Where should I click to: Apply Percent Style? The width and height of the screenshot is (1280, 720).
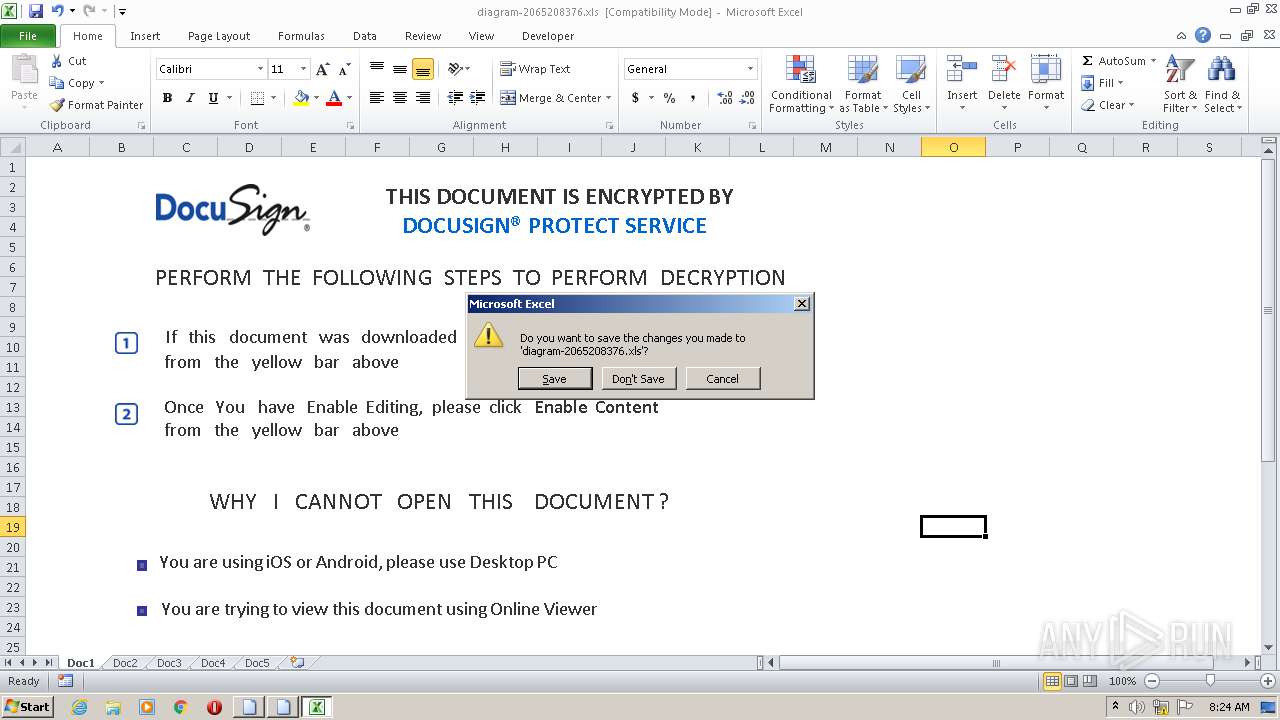pos(669,98)
